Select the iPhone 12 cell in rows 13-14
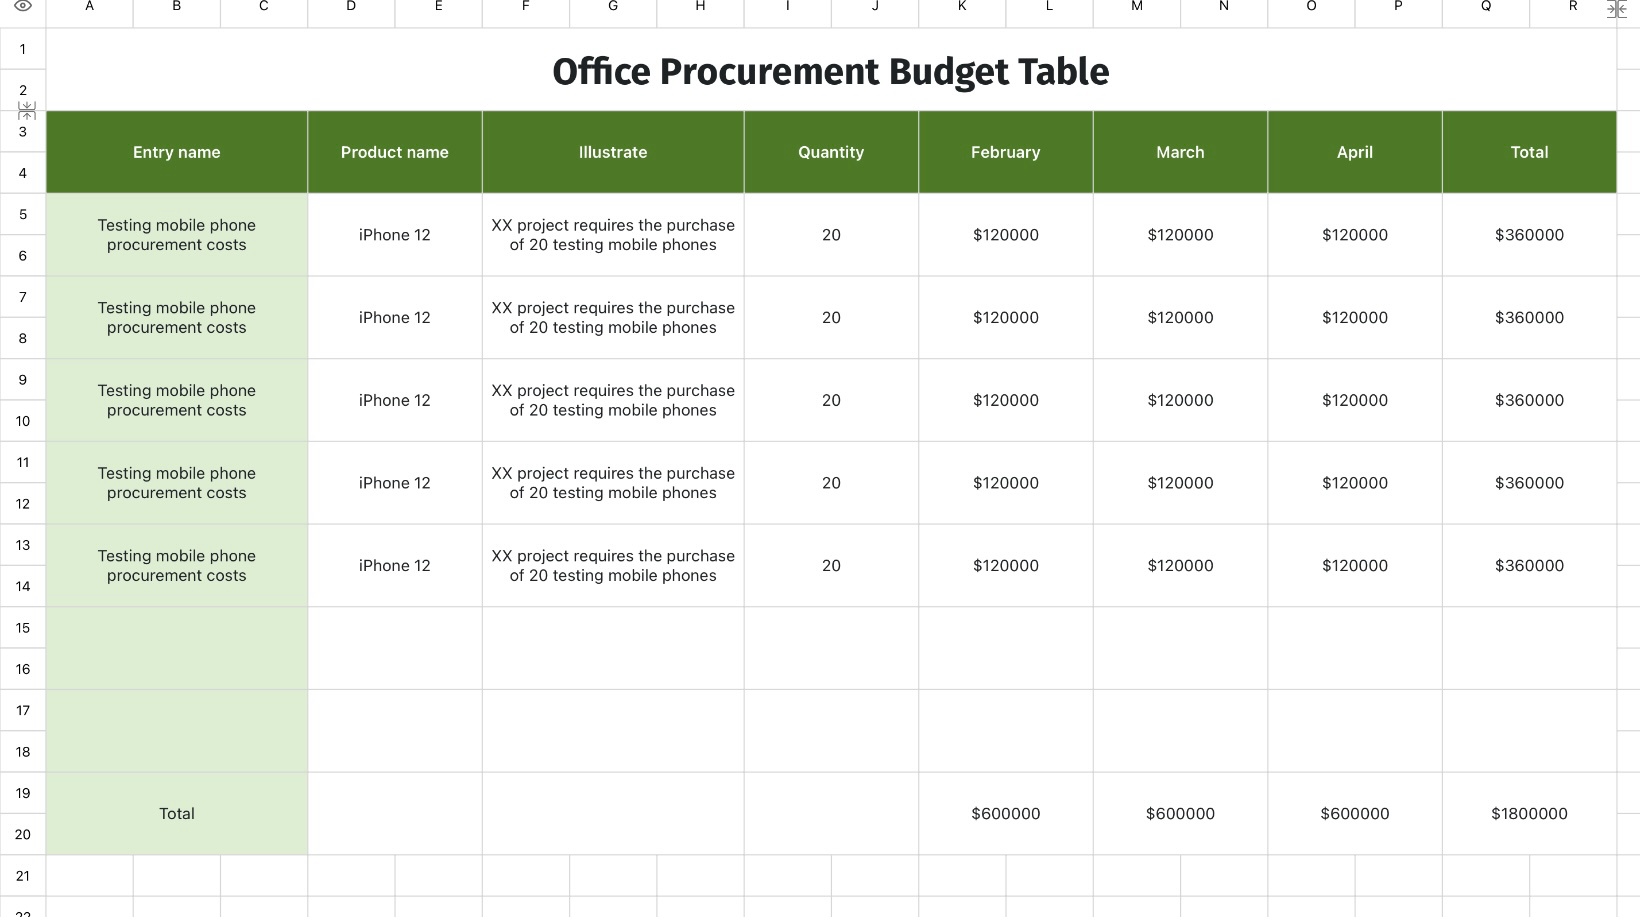 pos(395,566)
